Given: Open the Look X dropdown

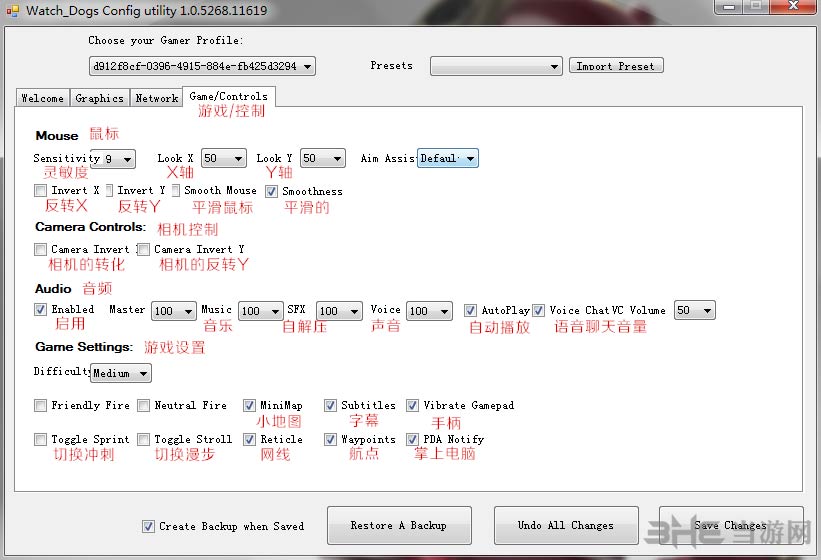Looking at the screenshot, I should (224, 158).
